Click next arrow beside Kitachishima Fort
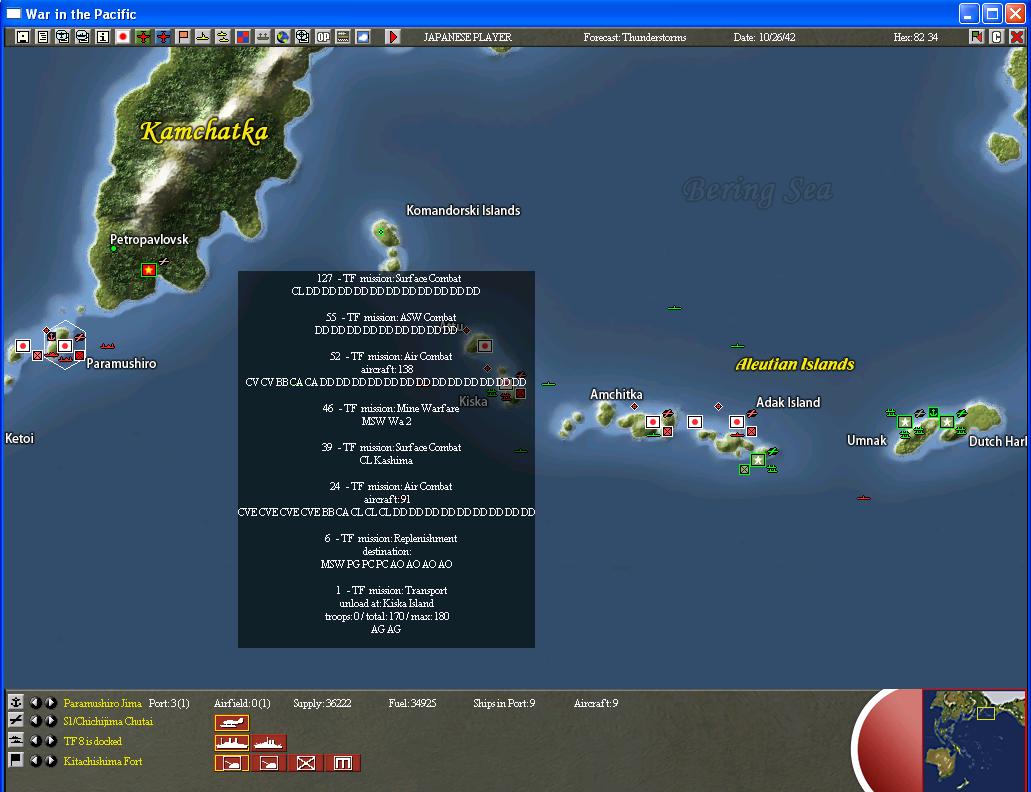 pos(51,760)
